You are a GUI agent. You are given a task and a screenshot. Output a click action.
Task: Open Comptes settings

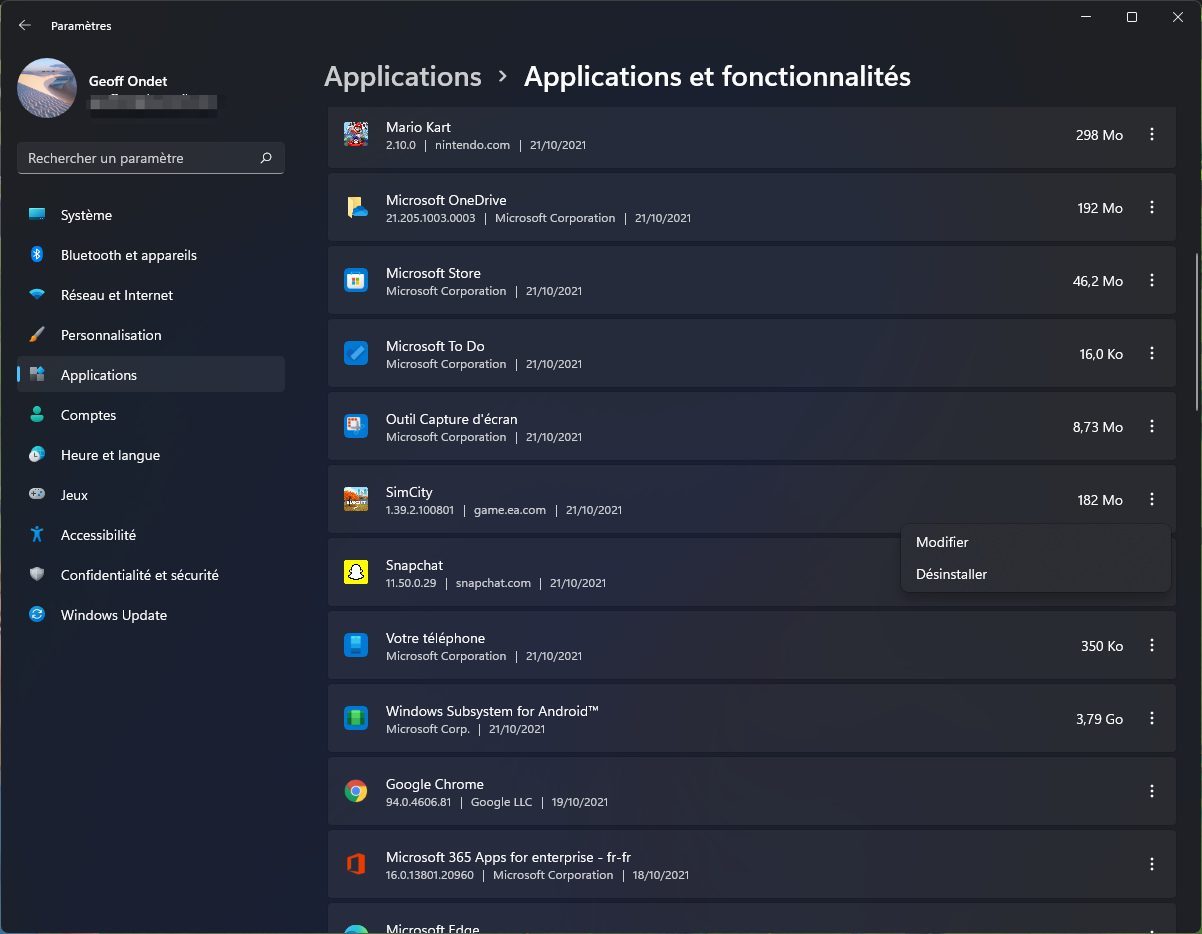click(151, 415)
